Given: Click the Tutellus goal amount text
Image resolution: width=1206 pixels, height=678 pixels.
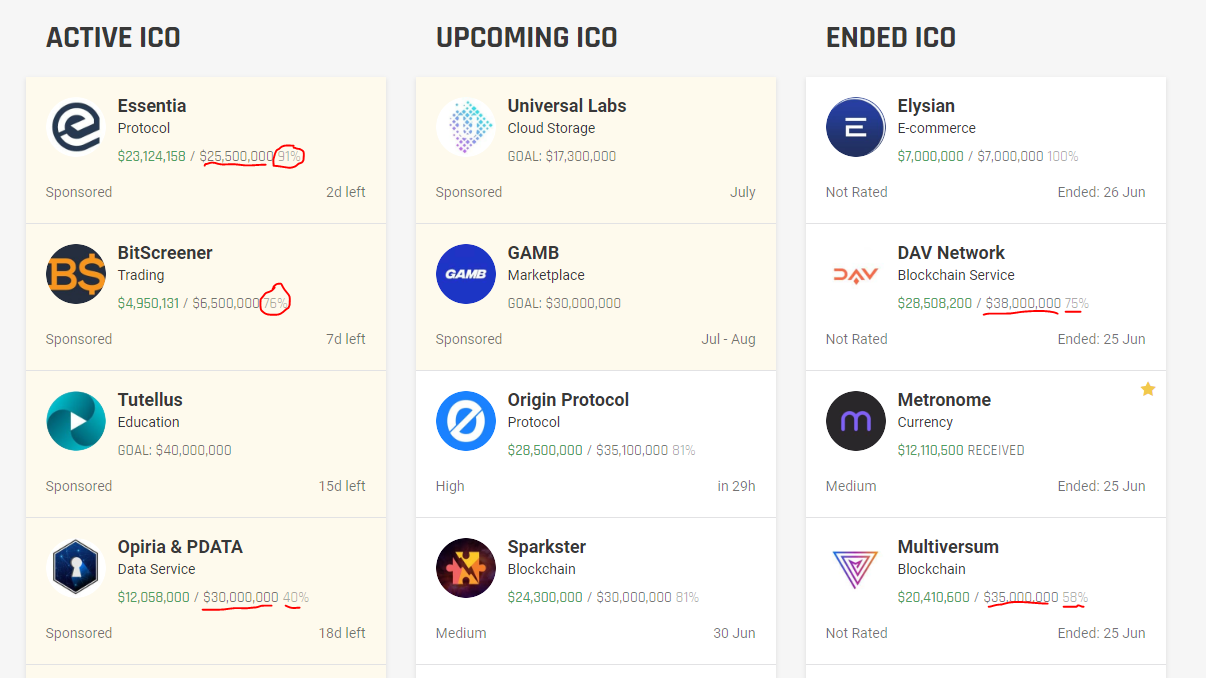Looking at the screenshot, I should (175, 450).
